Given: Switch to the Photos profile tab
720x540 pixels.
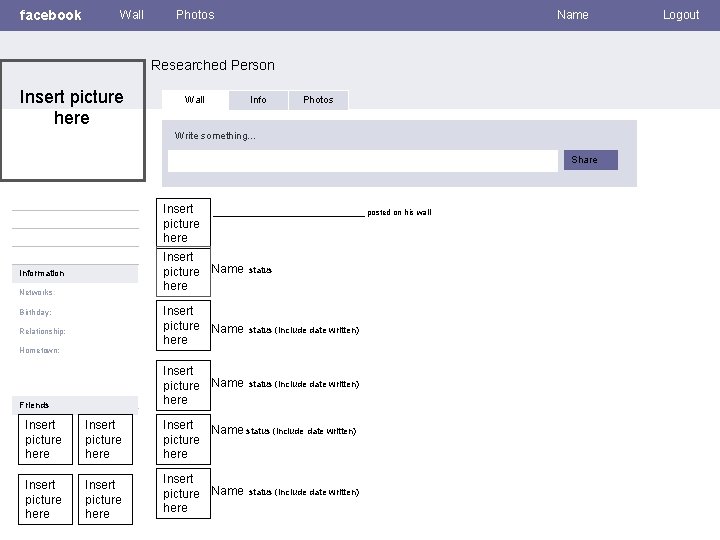Looking at the screenshot, I should point(318,100).
